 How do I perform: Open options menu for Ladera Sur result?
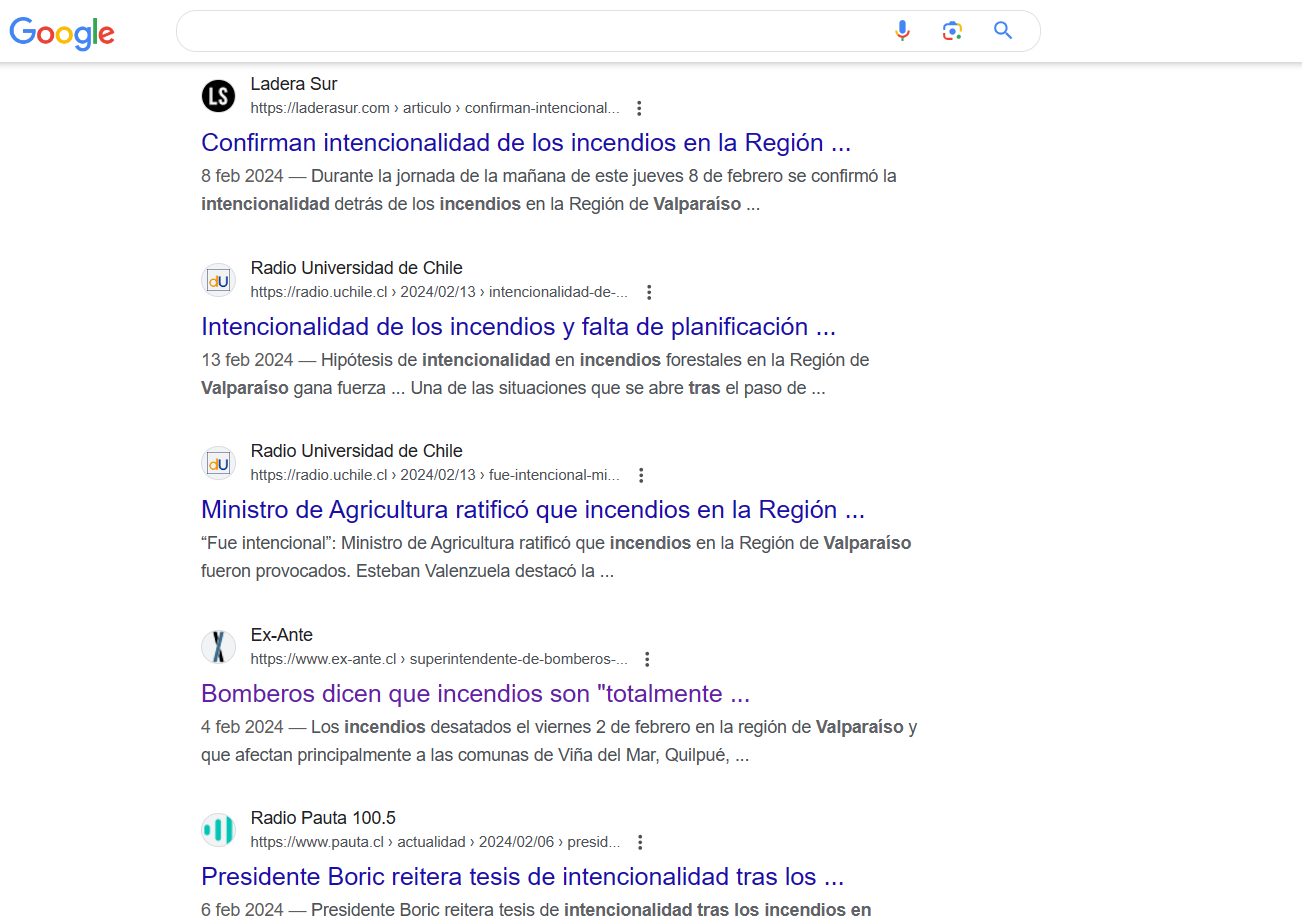point(640,108)
